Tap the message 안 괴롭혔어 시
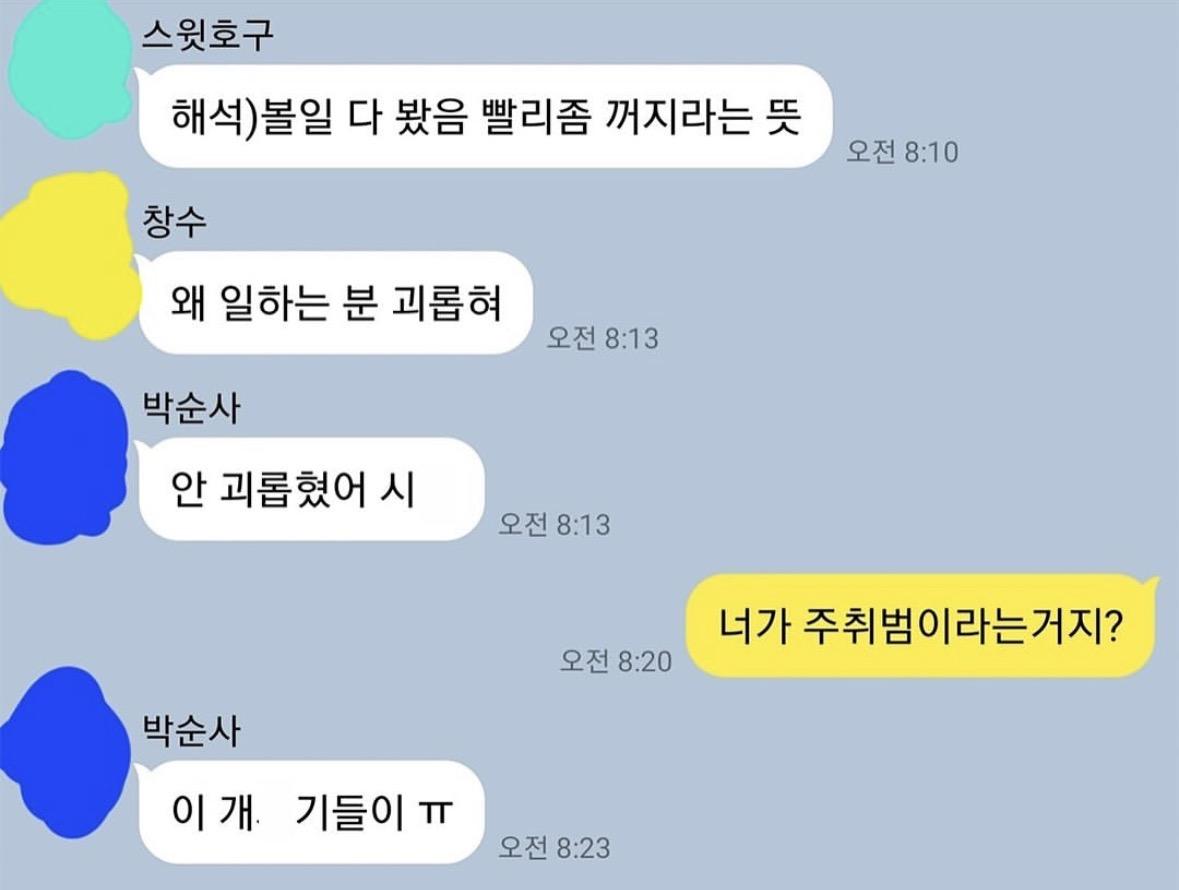 pos(311,489)
